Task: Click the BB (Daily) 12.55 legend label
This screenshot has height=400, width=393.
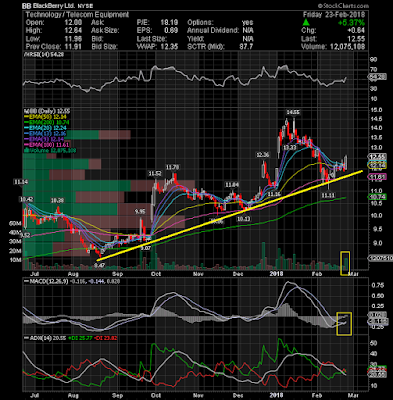Action: pos(47,111)
